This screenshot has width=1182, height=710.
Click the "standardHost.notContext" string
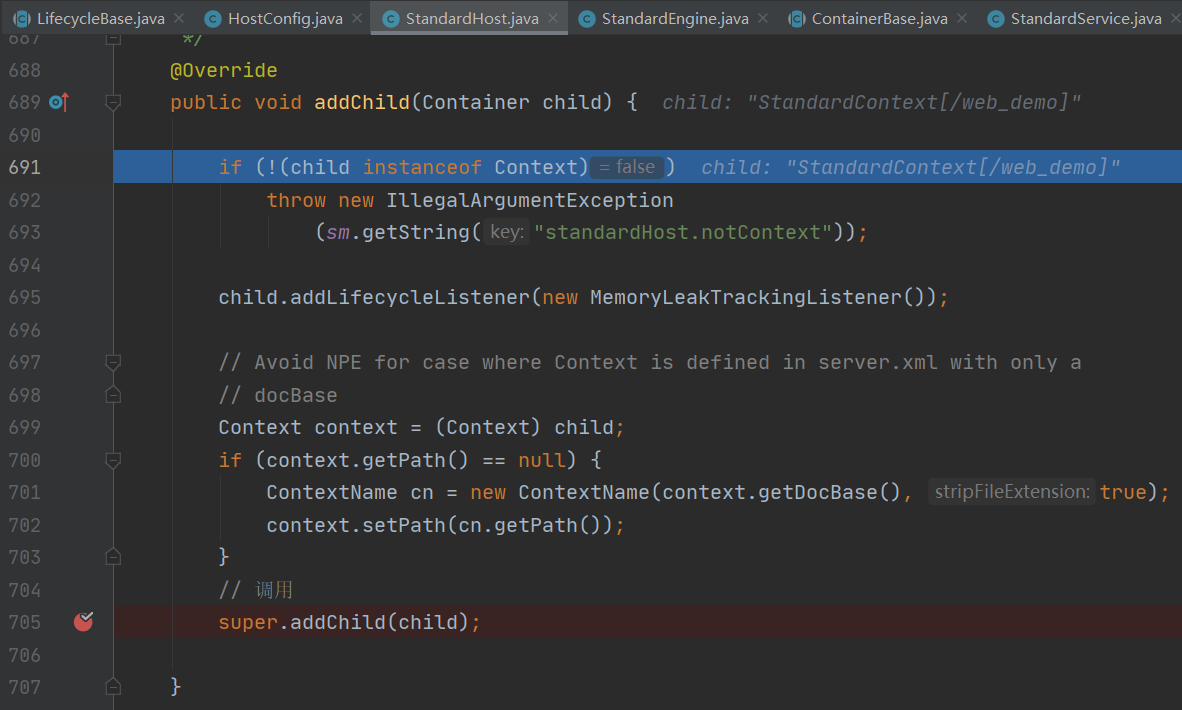[683, 232]
